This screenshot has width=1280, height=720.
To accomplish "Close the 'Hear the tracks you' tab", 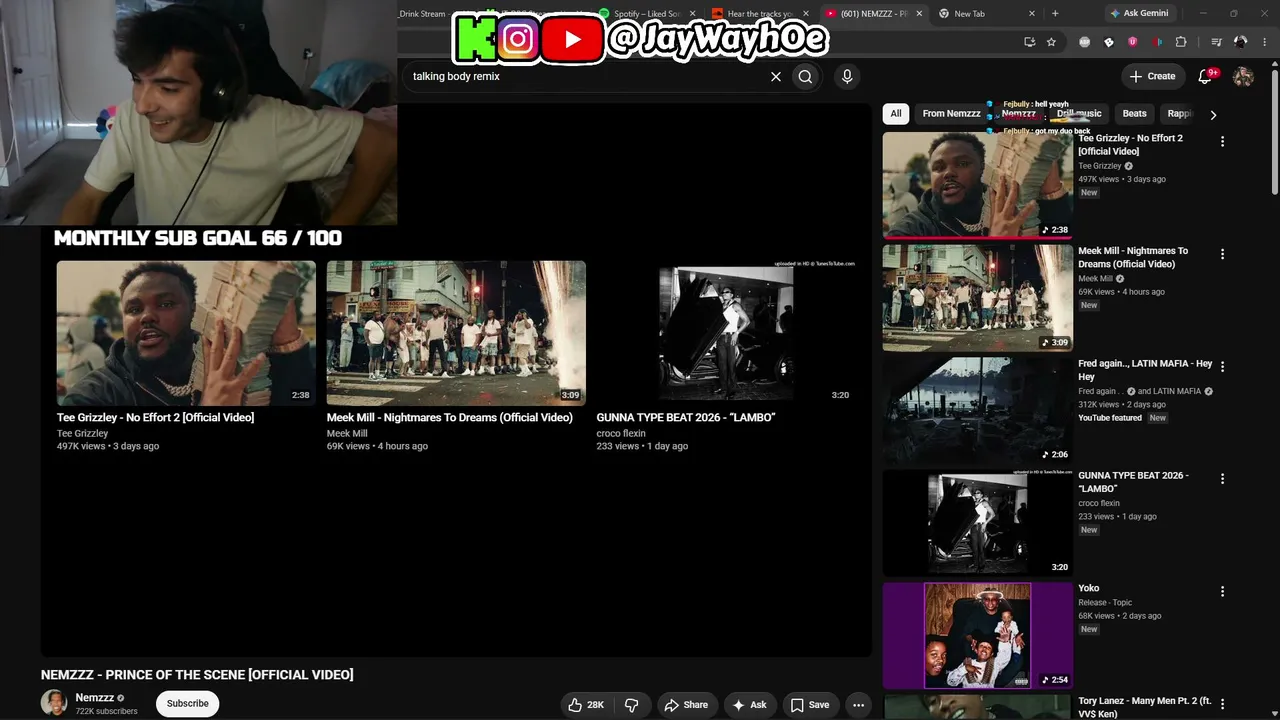I will point(806,14).
